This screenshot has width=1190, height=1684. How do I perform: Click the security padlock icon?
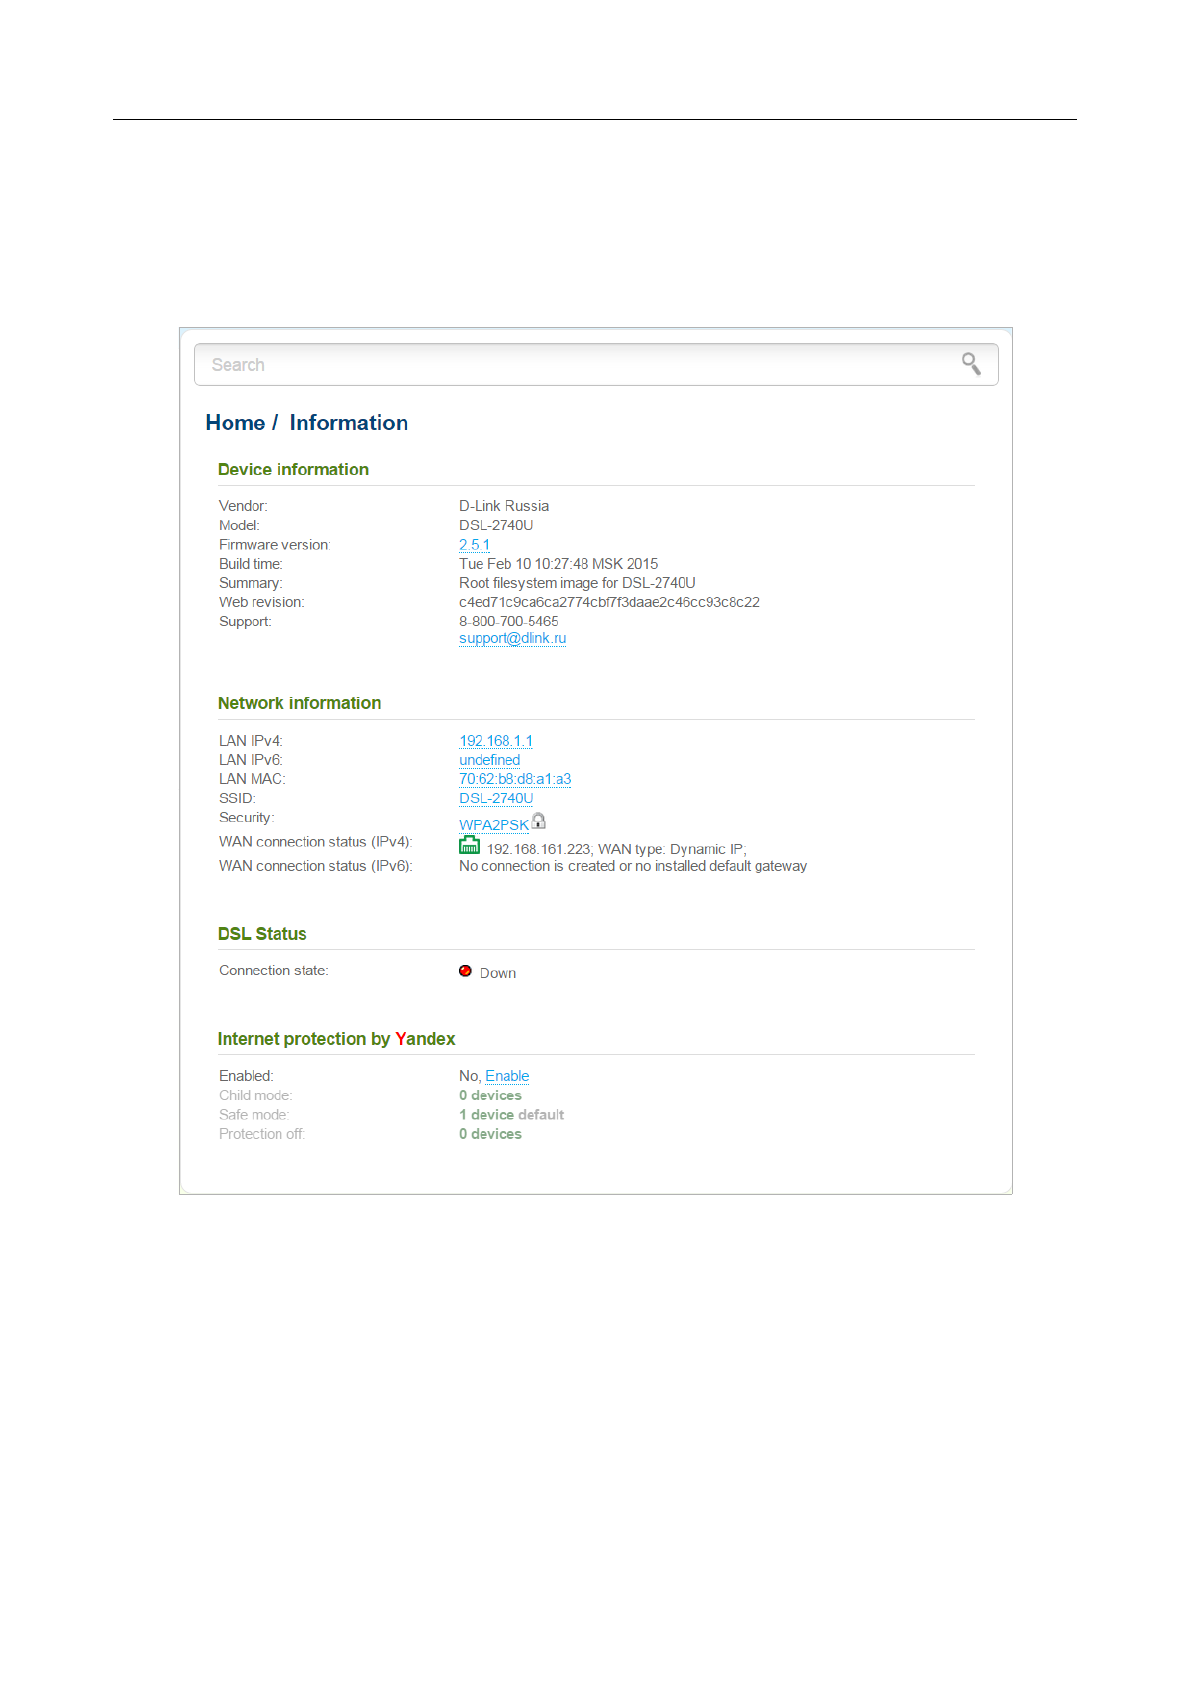[539, 821]
